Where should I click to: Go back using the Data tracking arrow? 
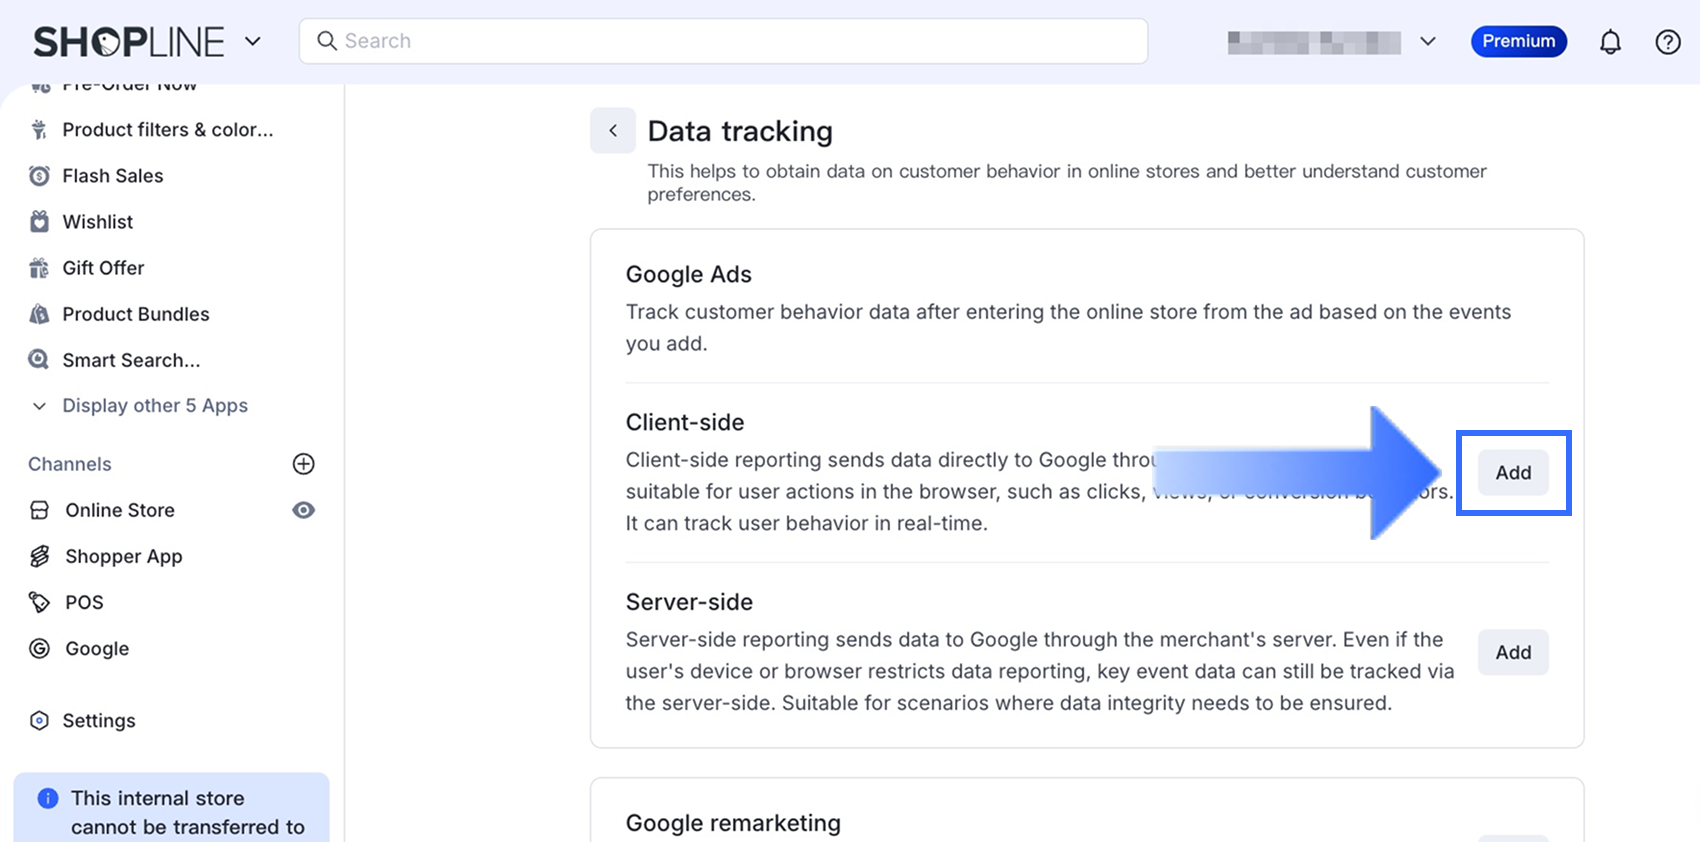tap(613, 131)
